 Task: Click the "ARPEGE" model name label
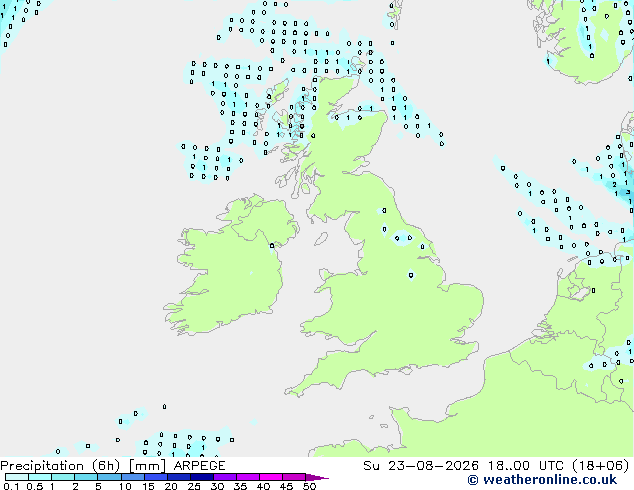tap(199, 466)
